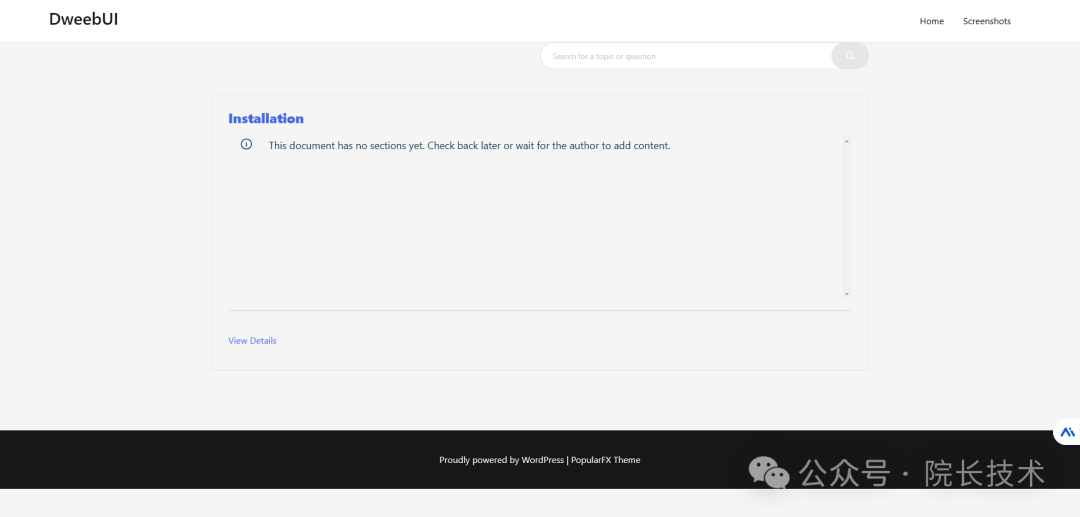Image resolution: width=1080 pixels, height=517 pixels.
Task: Click the scrollbar up arrow in Installation panel
Action: pyautogui.click(x=847, y=141)
